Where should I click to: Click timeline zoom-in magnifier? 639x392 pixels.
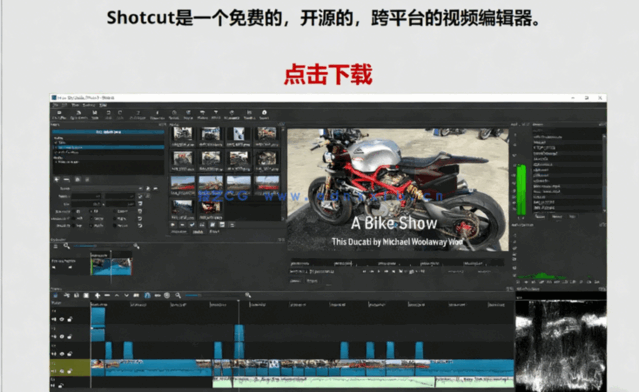248,295
